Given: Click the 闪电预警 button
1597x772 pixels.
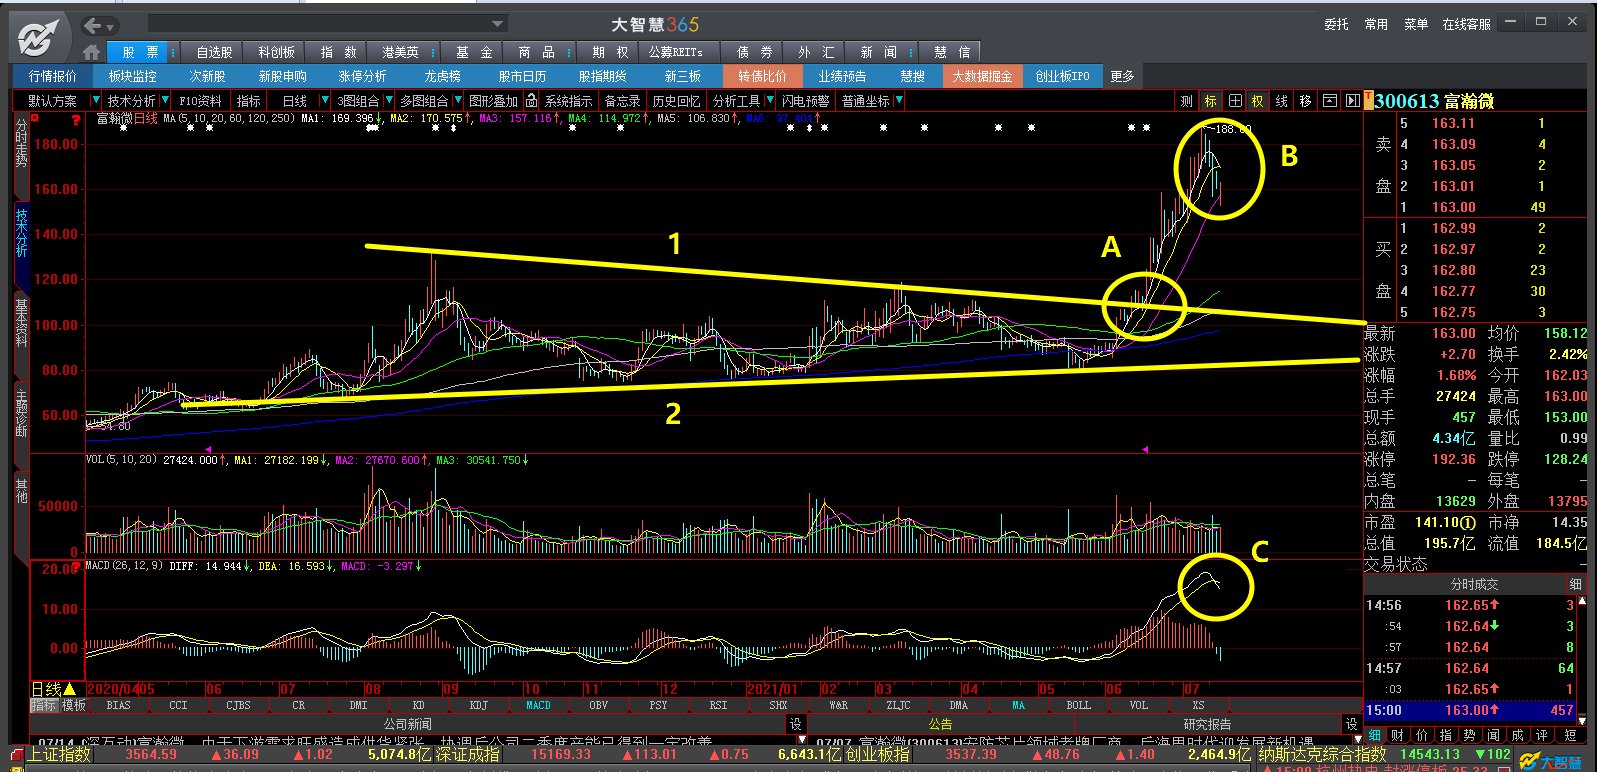Looking at the screenshot, I should click(x=805, y=101).
